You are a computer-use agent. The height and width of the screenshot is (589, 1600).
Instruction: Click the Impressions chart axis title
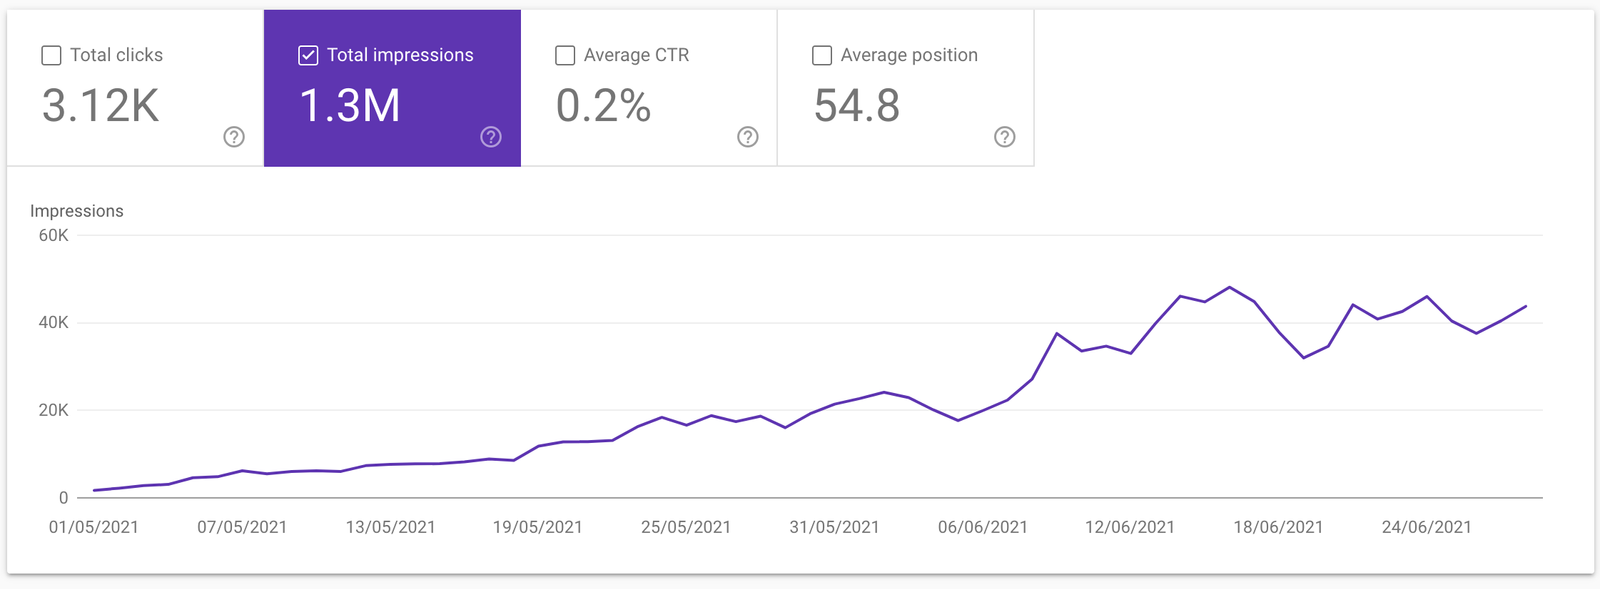tap(77, 211)
